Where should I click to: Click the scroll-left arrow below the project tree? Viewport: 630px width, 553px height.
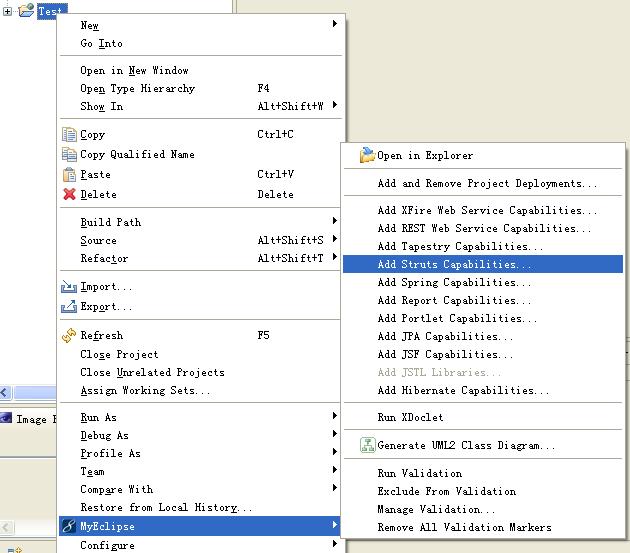click(x=6, y=392)
